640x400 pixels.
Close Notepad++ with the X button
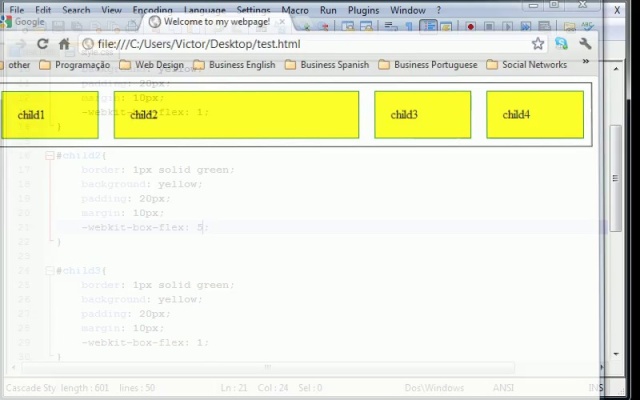[617, 10]
